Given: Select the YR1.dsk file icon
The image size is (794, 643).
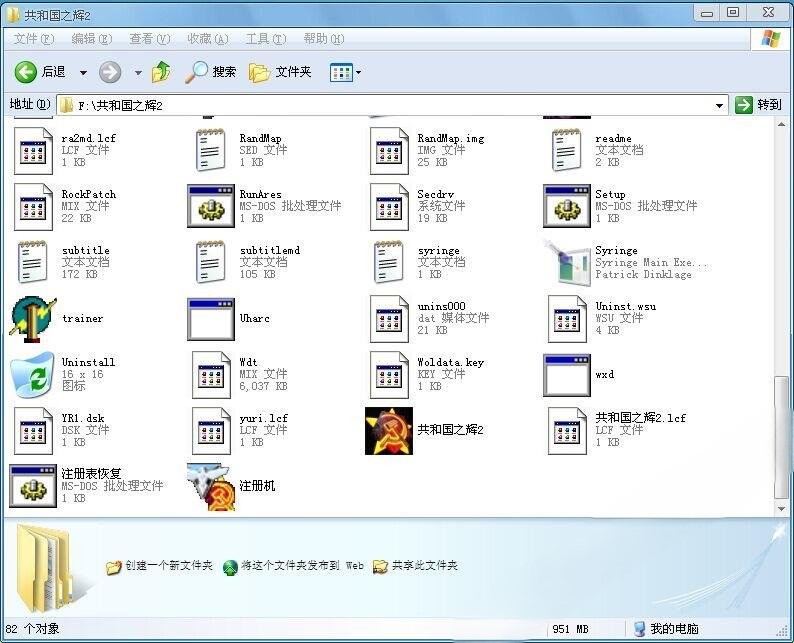Looking at the screenshot, I should (33, 431).
